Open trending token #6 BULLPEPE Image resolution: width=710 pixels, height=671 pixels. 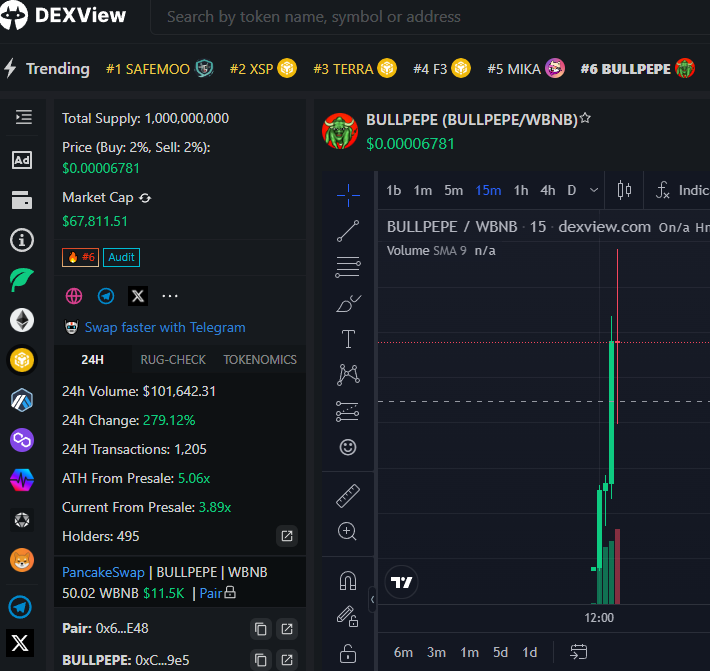coord(638,69)
